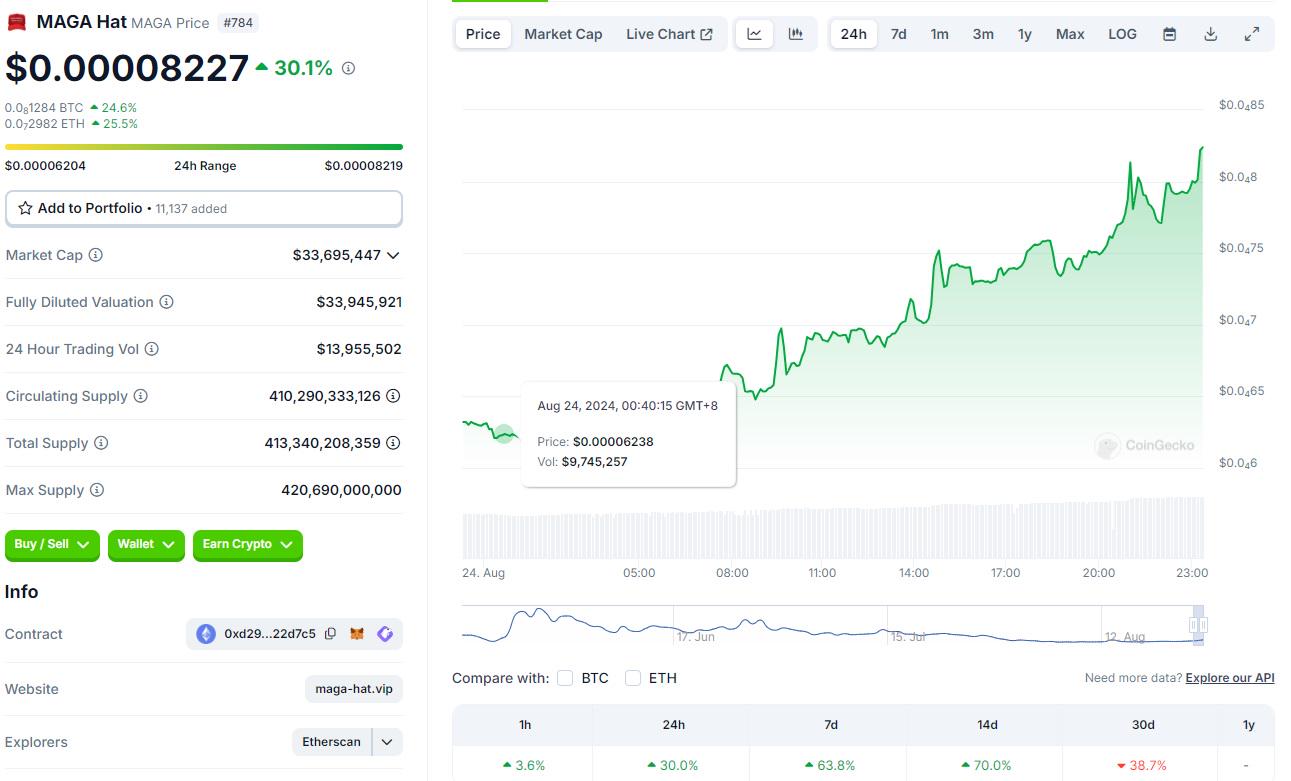This screenshot has width=1291, height=781.
Task: Enable BTC comparison checkbox
Action: pyautogui.click(x=565, y=678)
